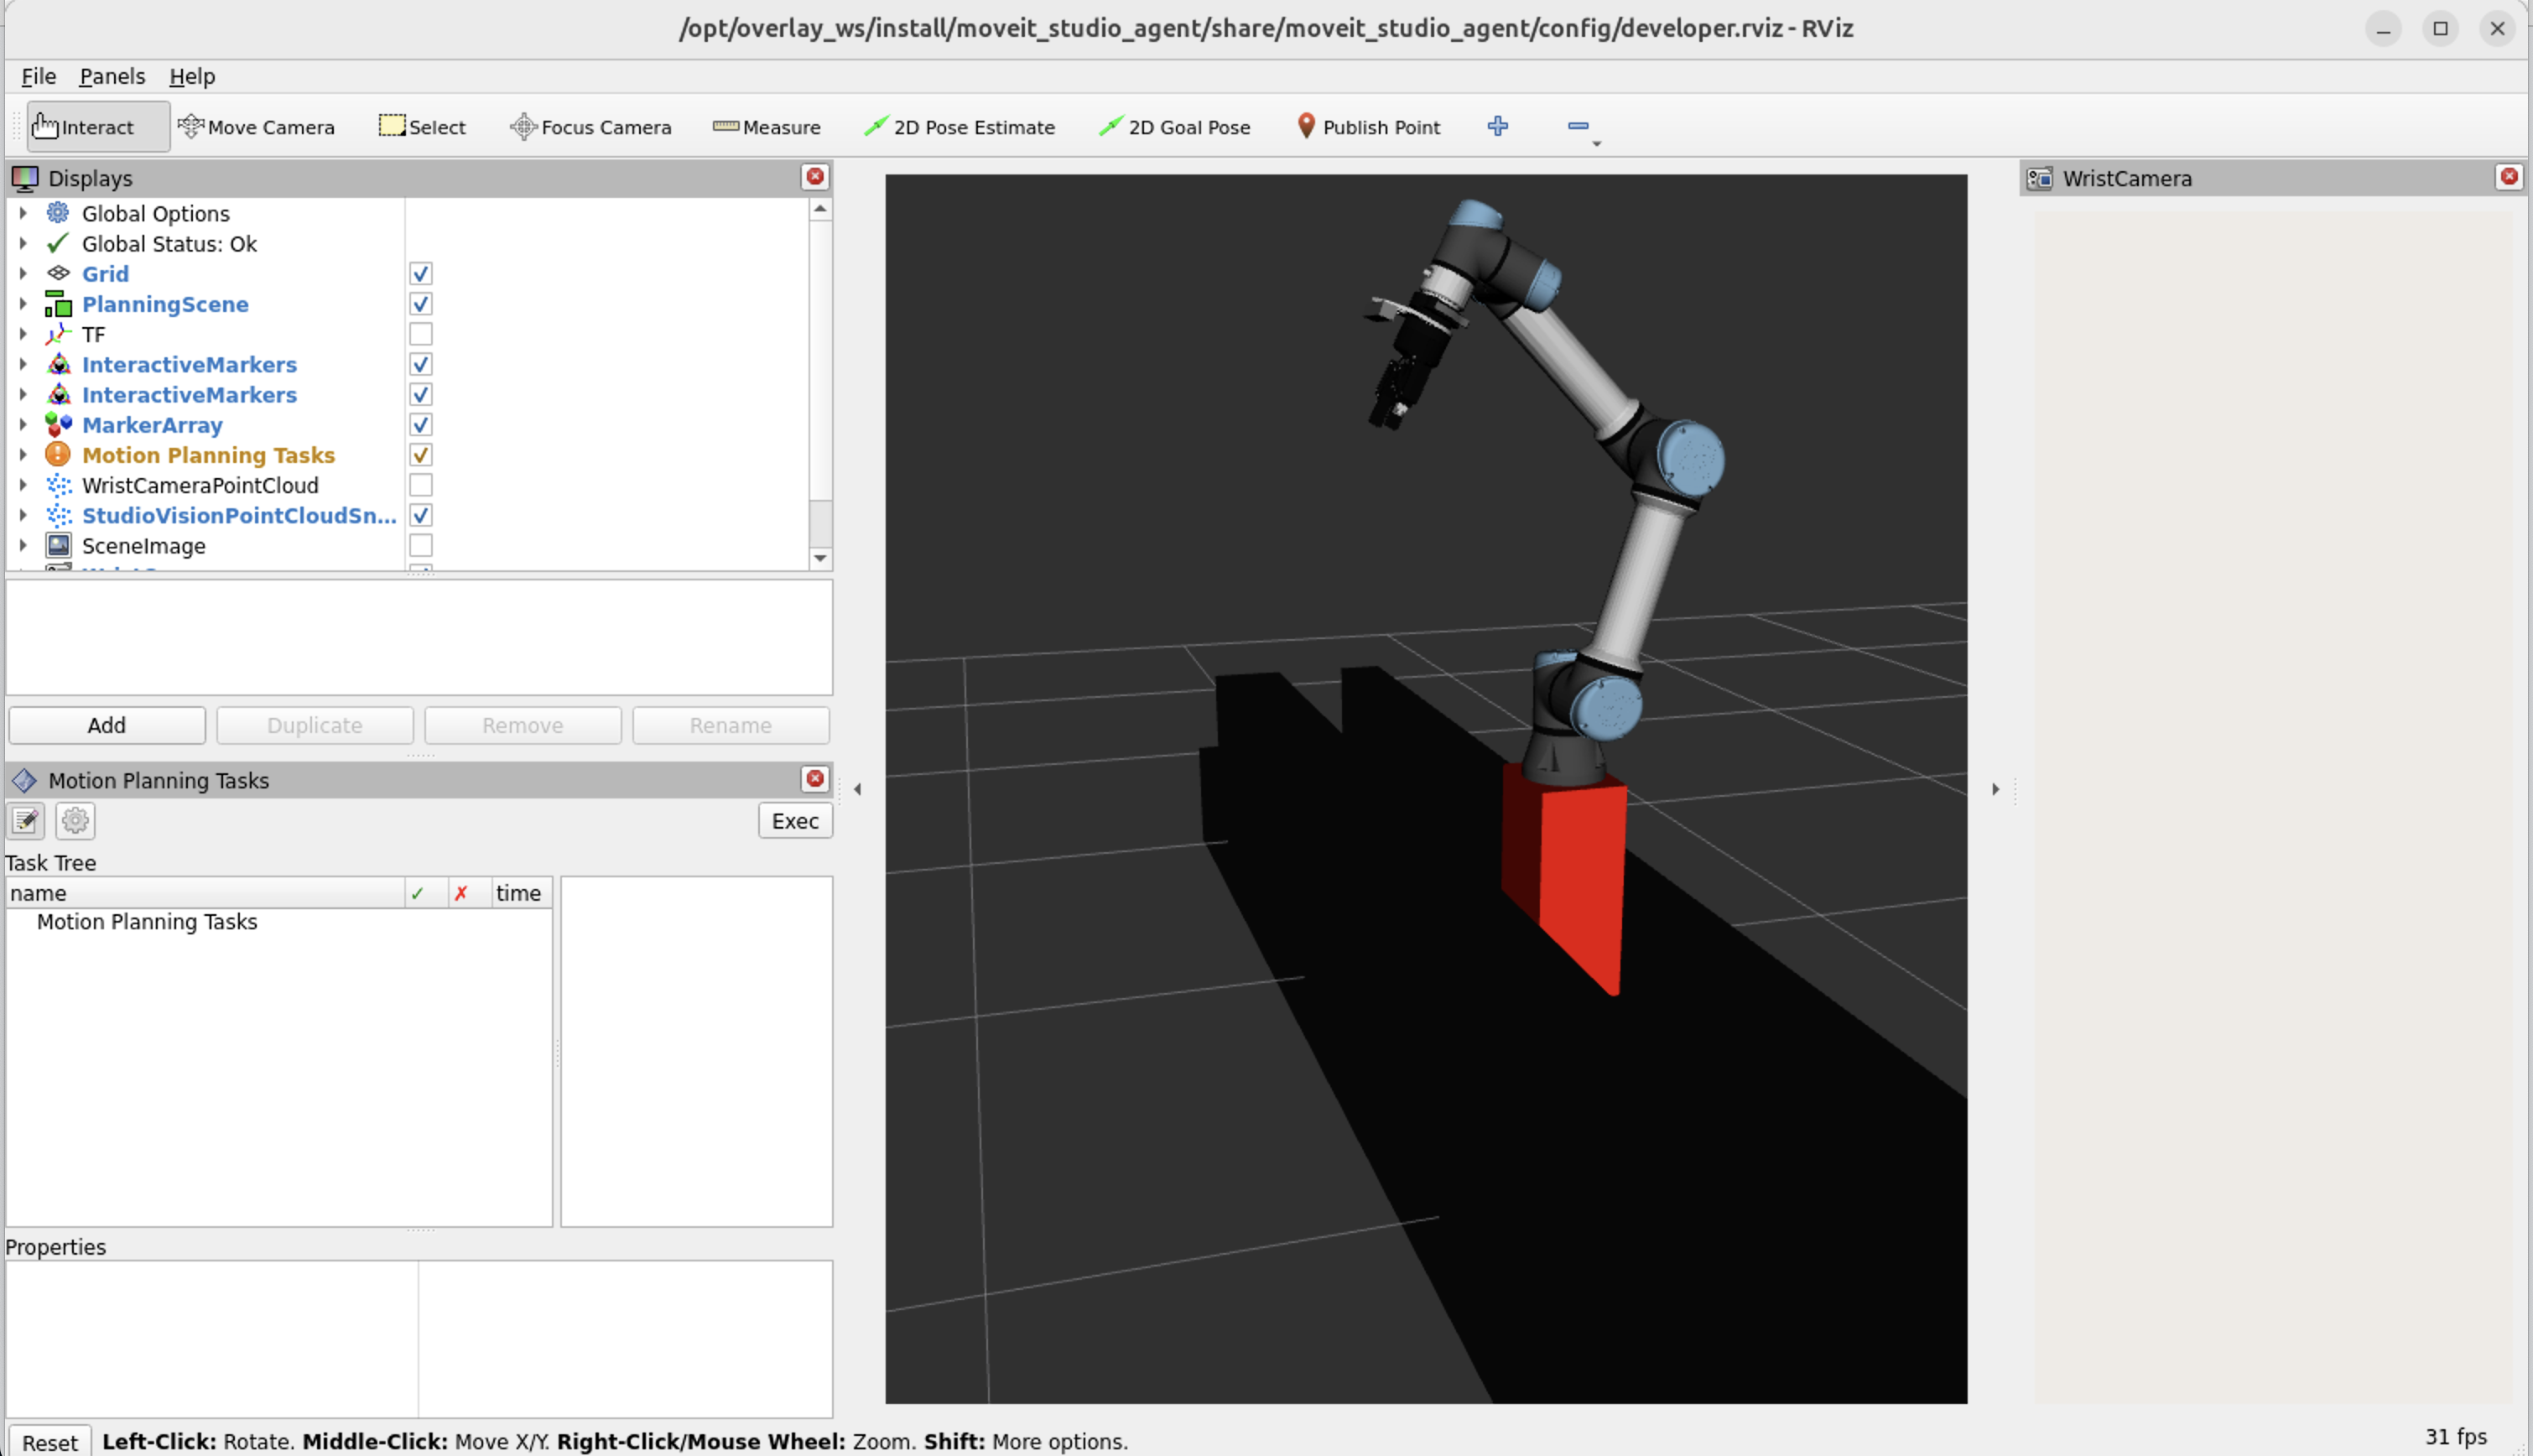Close the Displays panel

815,177
